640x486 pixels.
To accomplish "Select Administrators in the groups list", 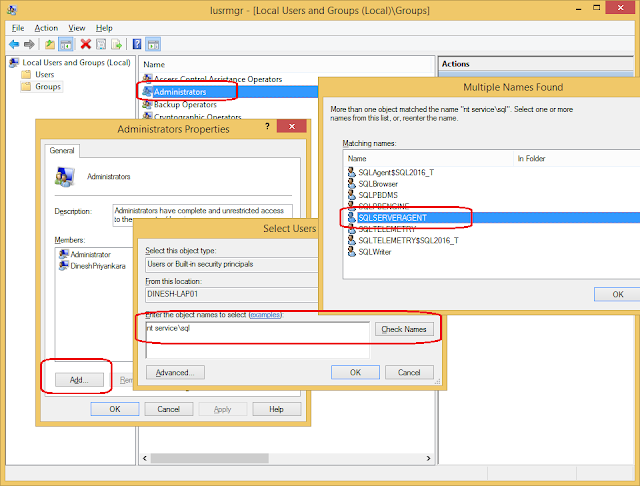I will pos(180,92).
